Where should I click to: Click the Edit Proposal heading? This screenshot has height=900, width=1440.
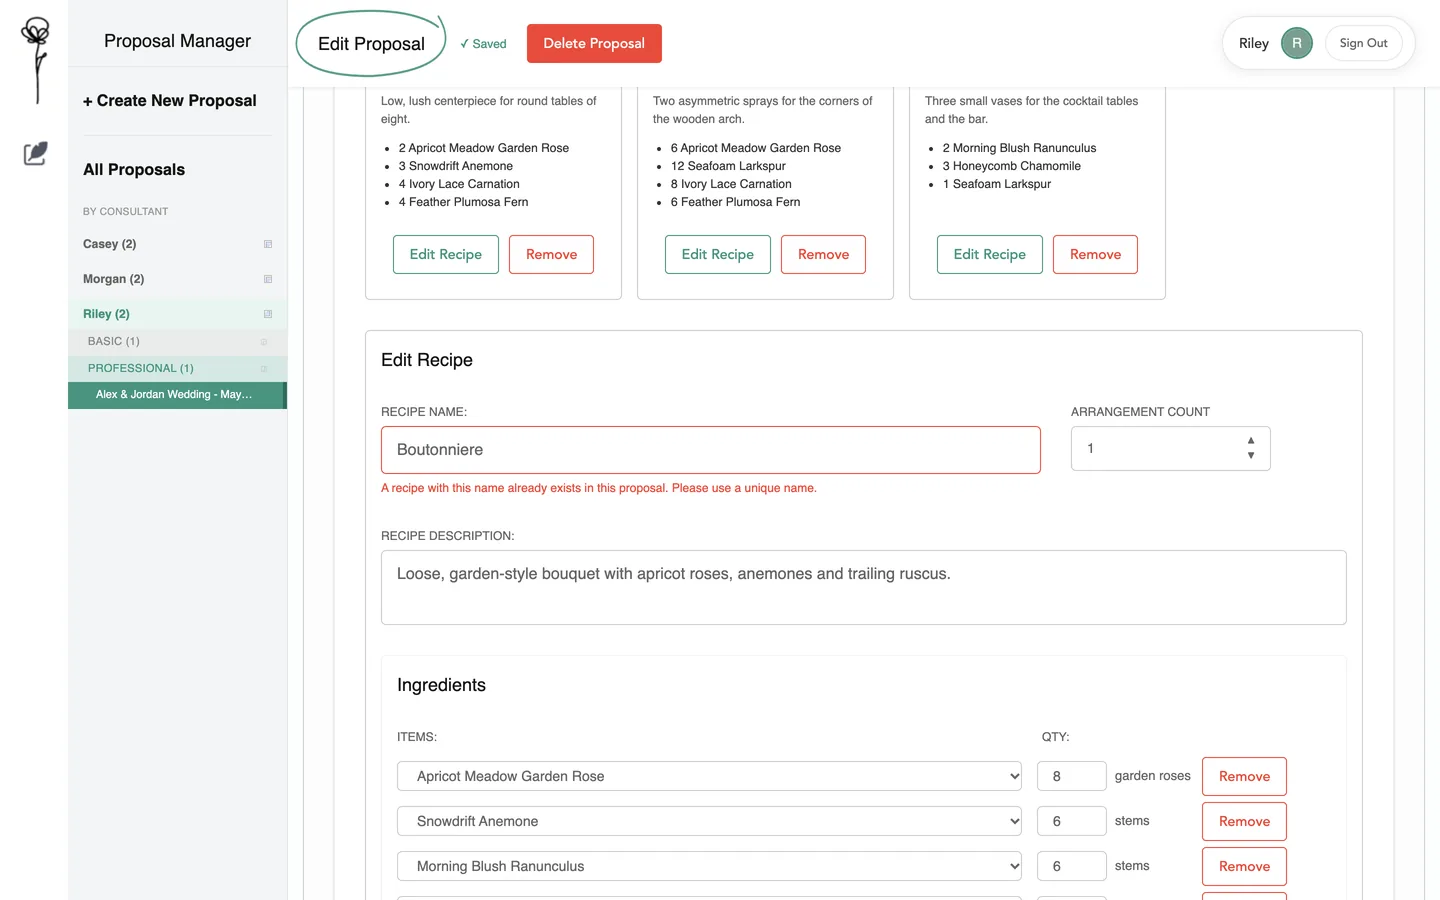coord(371,44)
